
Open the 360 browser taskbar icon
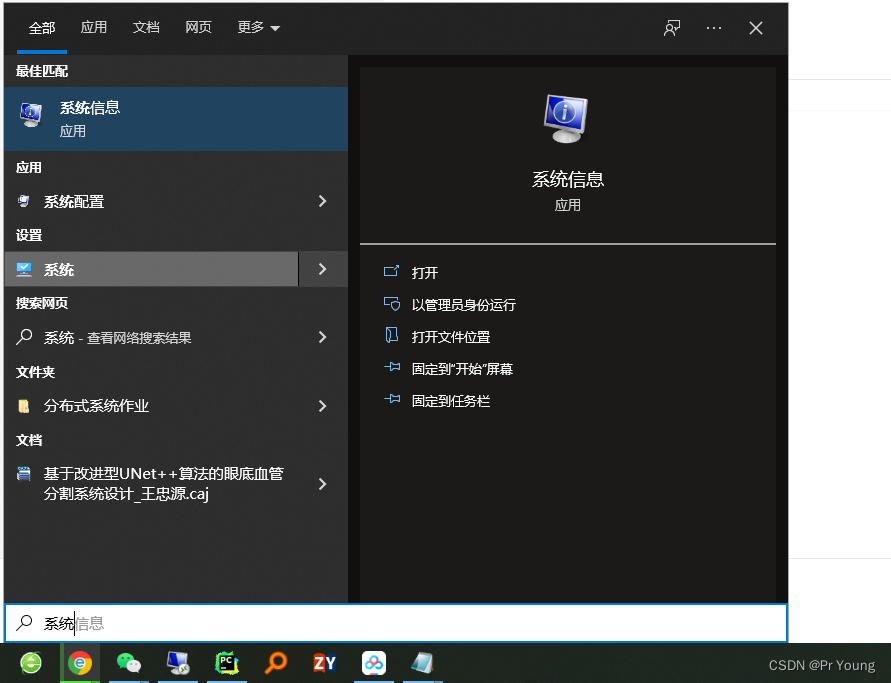pos(31,663)
